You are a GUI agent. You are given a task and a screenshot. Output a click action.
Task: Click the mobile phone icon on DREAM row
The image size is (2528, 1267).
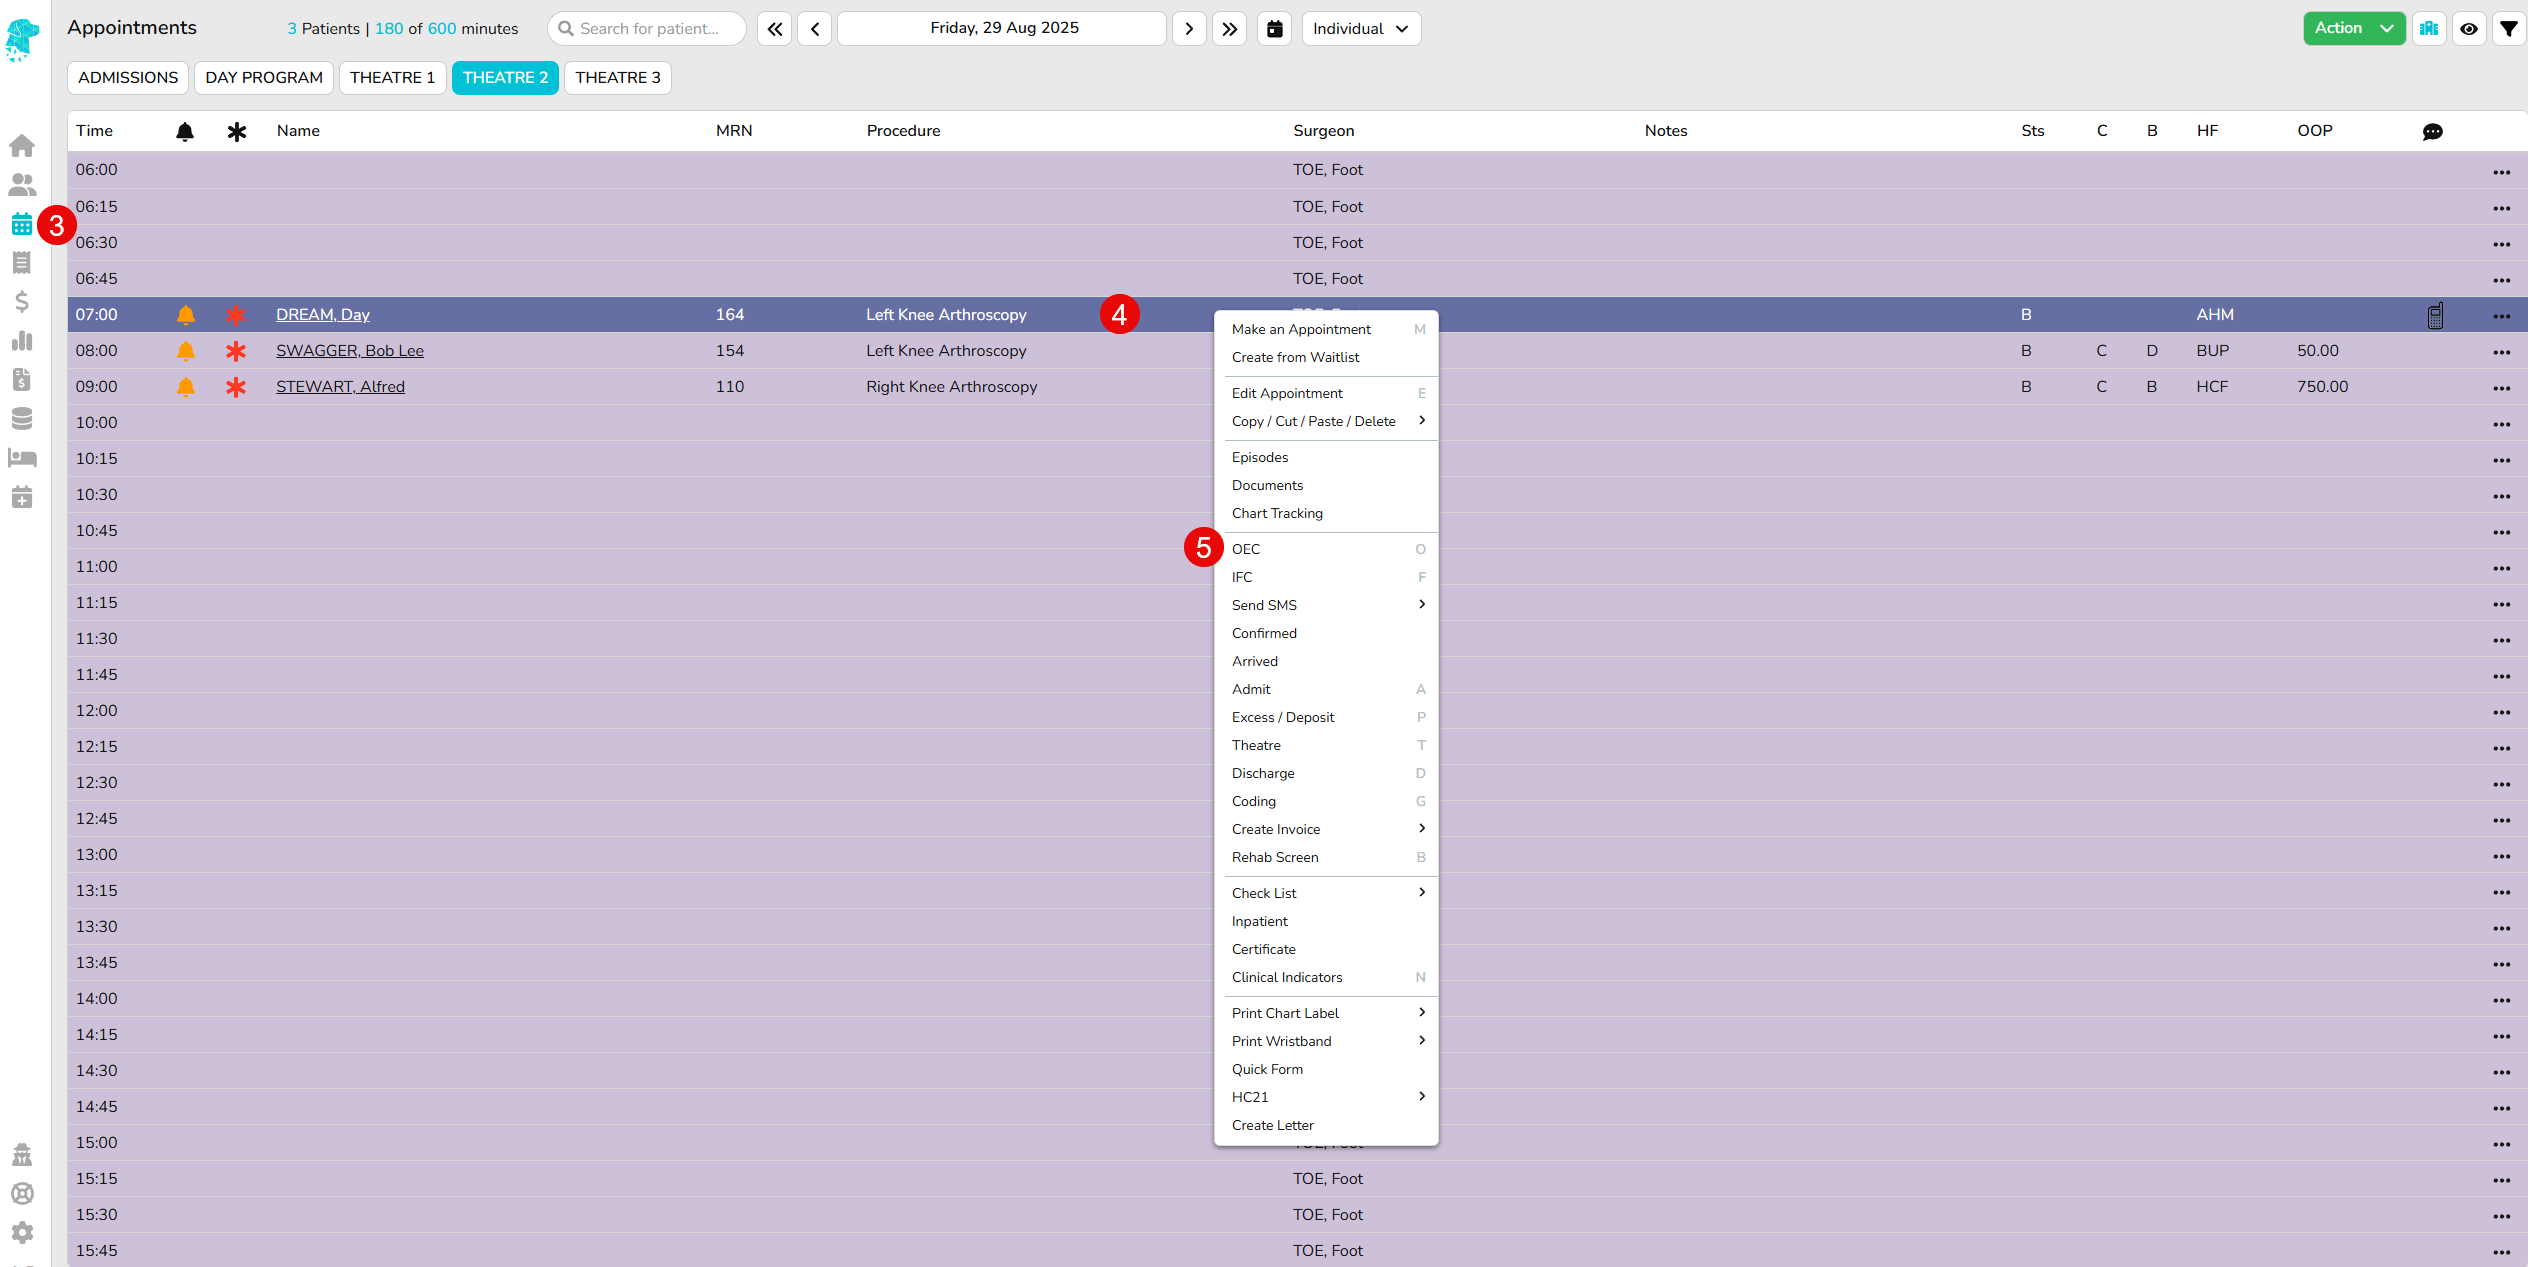[2435, 316]
